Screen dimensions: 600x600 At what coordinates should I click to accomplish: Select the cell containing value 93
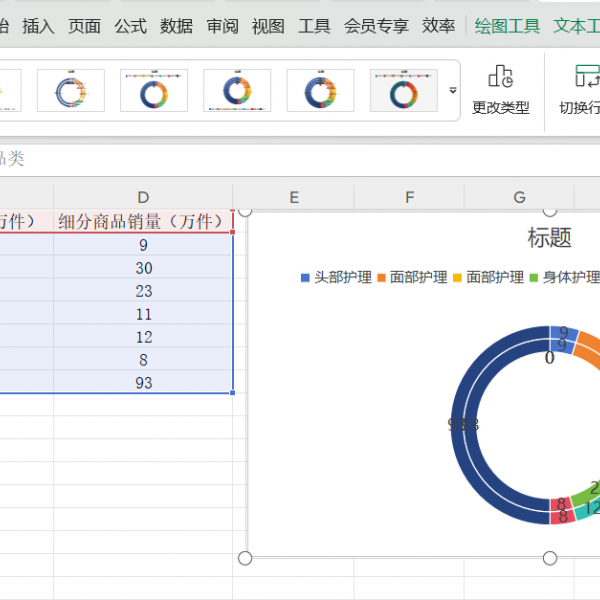tap(143, 383)
